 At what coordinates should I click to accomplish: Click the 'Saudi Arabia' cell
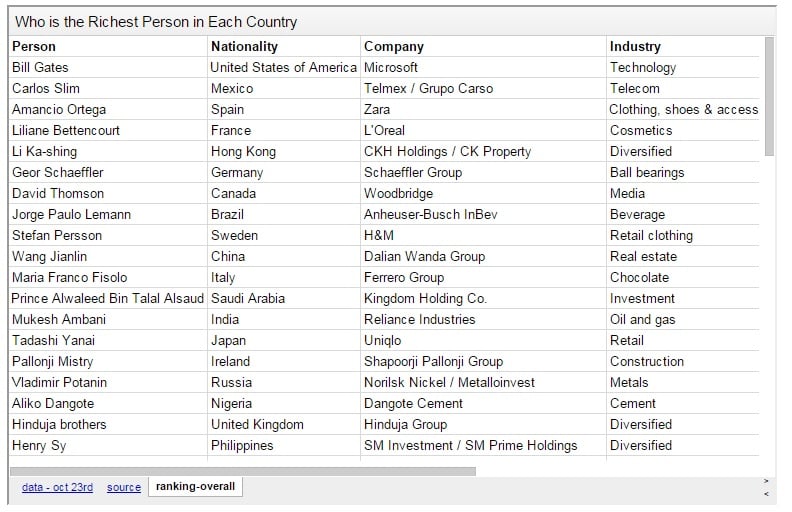pos(248,298)
